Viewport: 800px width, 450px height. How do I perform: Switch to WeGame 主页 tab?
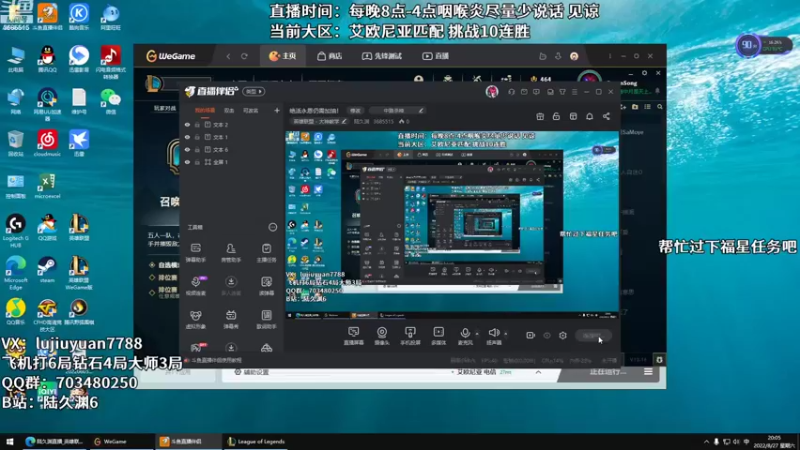click(x=283, y=56)
